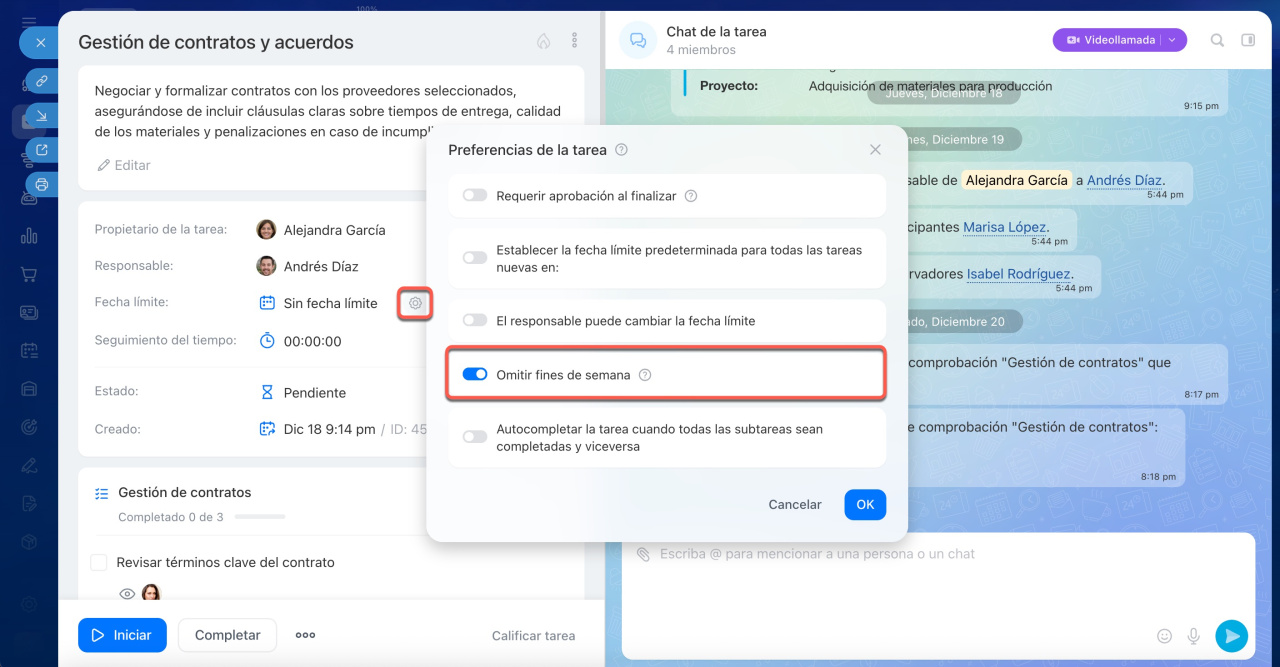Click the microphone icon in chat input

pos(1193,635)
